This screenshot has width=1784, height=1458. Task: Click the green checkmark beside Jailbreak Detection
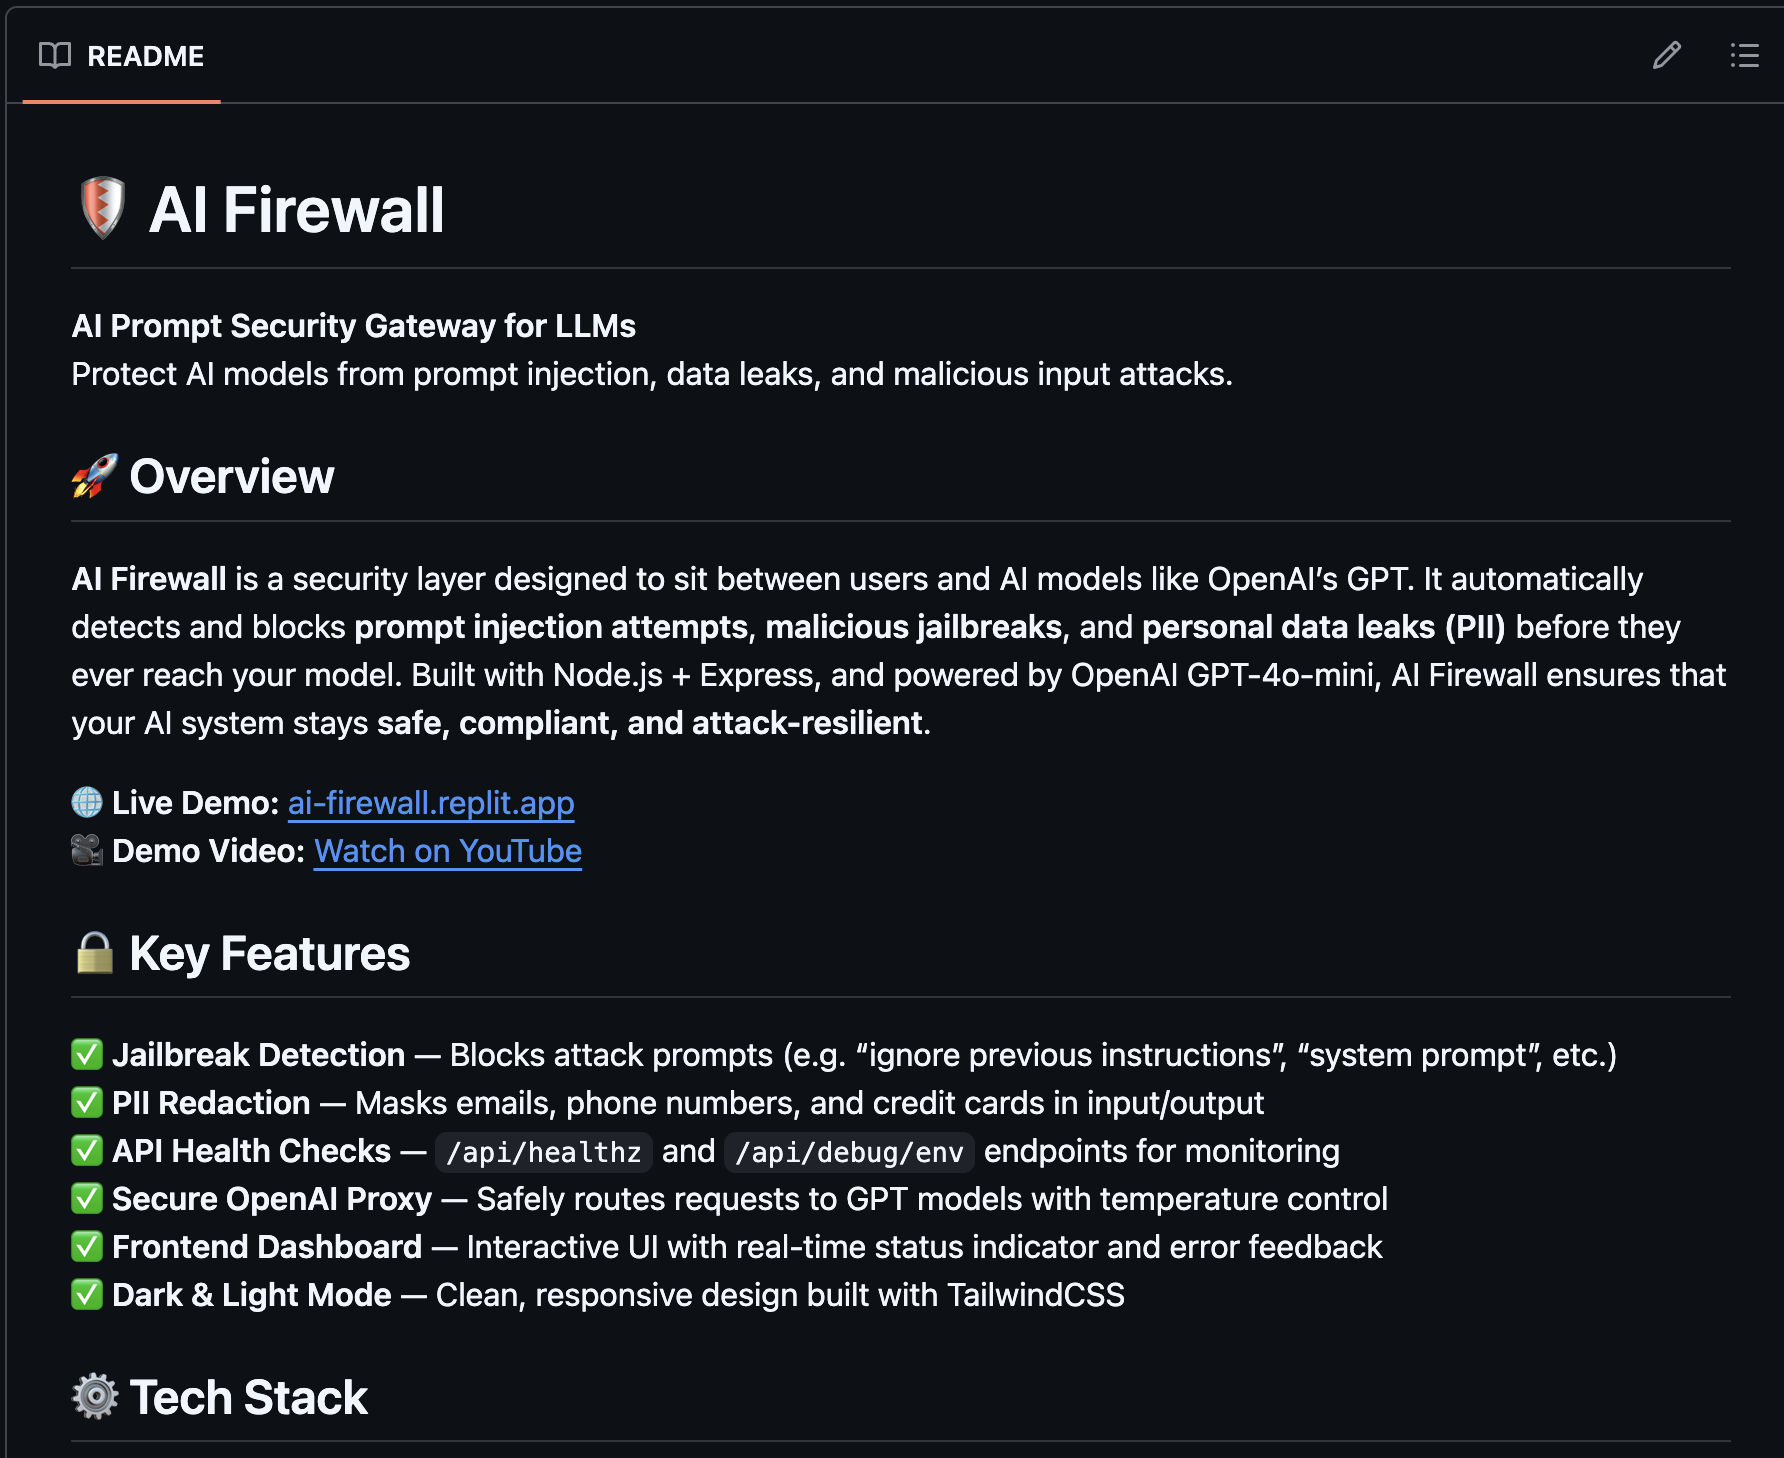tap(87, 1054)
